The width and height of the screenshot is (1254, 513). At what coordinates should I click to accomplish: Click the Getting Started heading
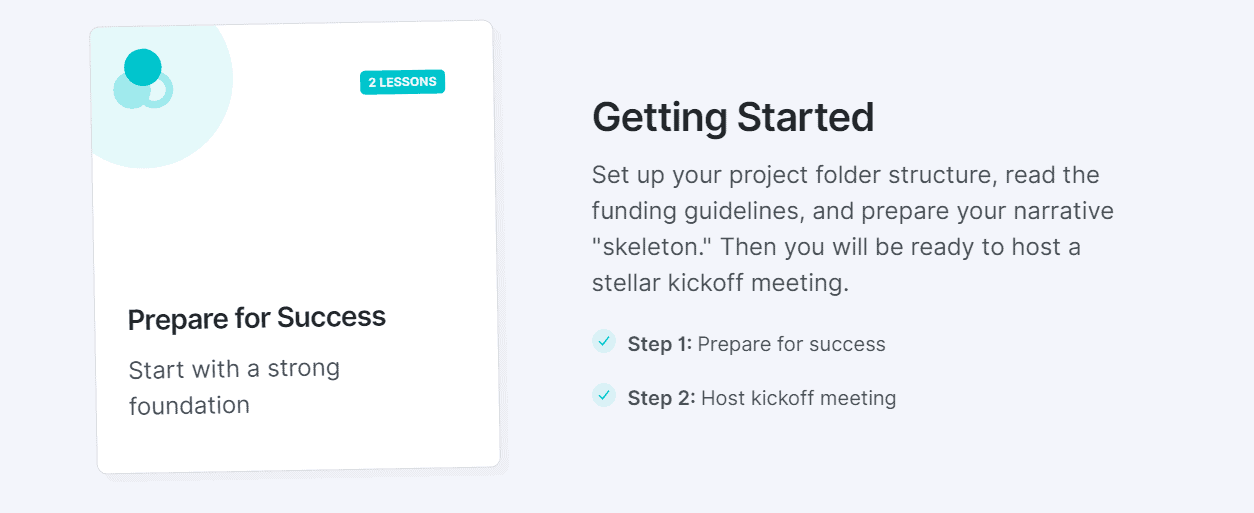[x=733, y=117]
